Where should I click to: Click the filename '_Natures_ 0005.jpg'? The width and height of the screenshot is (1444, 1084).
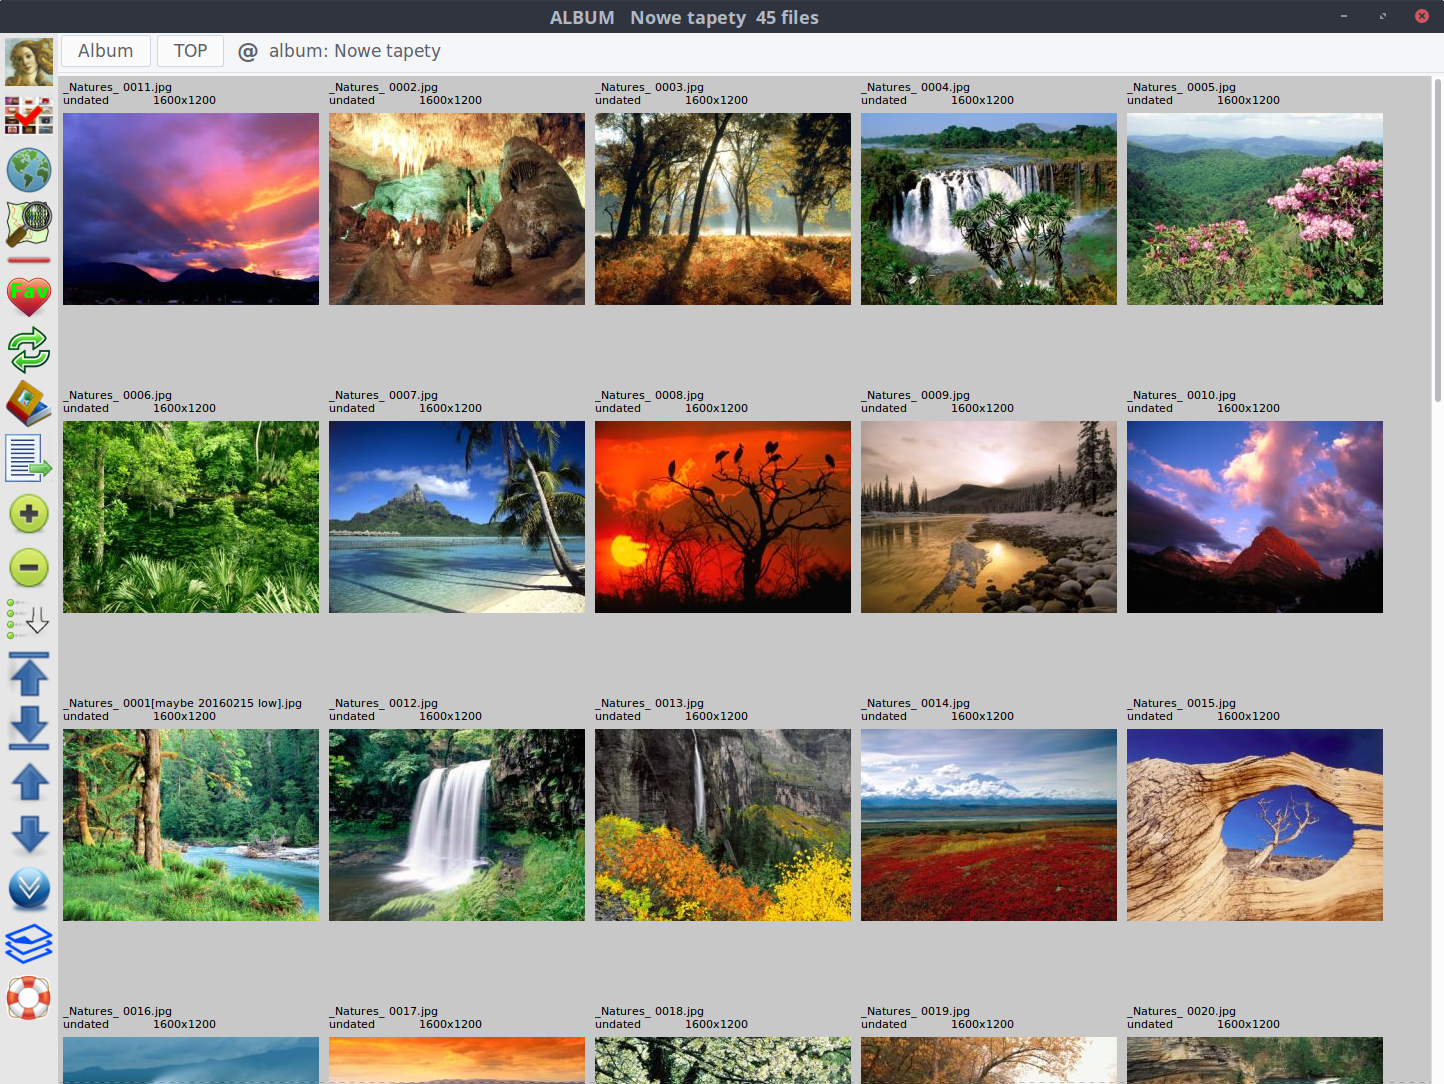click(1182, 87)
